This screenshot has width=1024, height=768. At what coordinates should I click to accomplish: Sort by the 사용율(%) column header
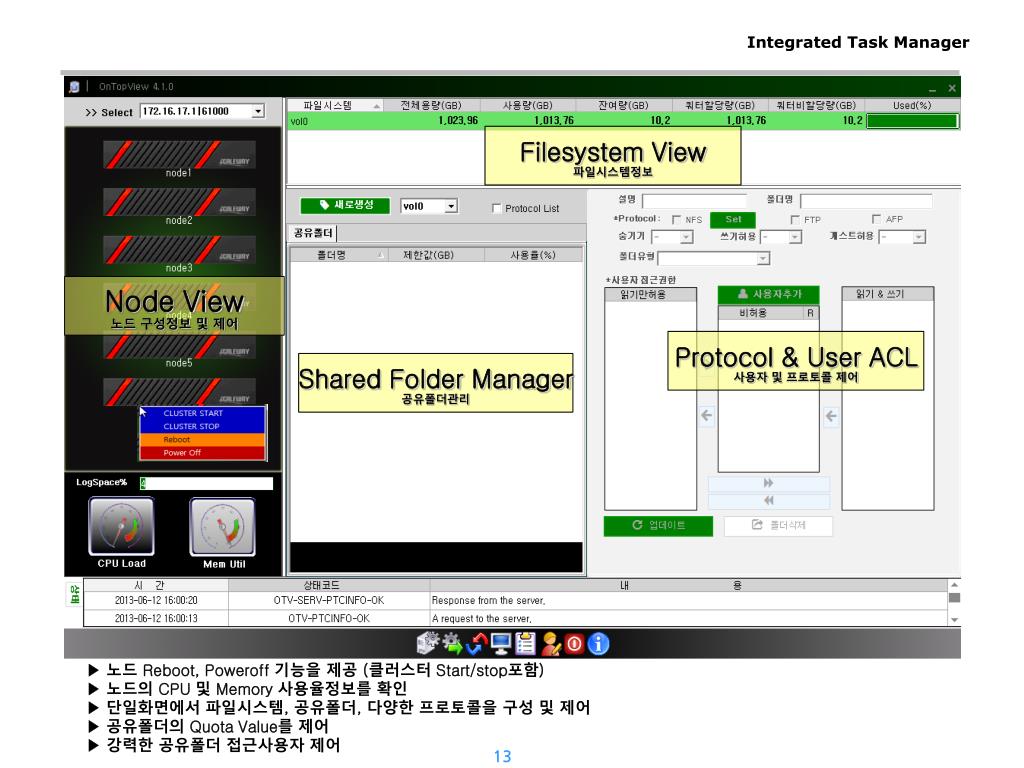tap(533, 255)
